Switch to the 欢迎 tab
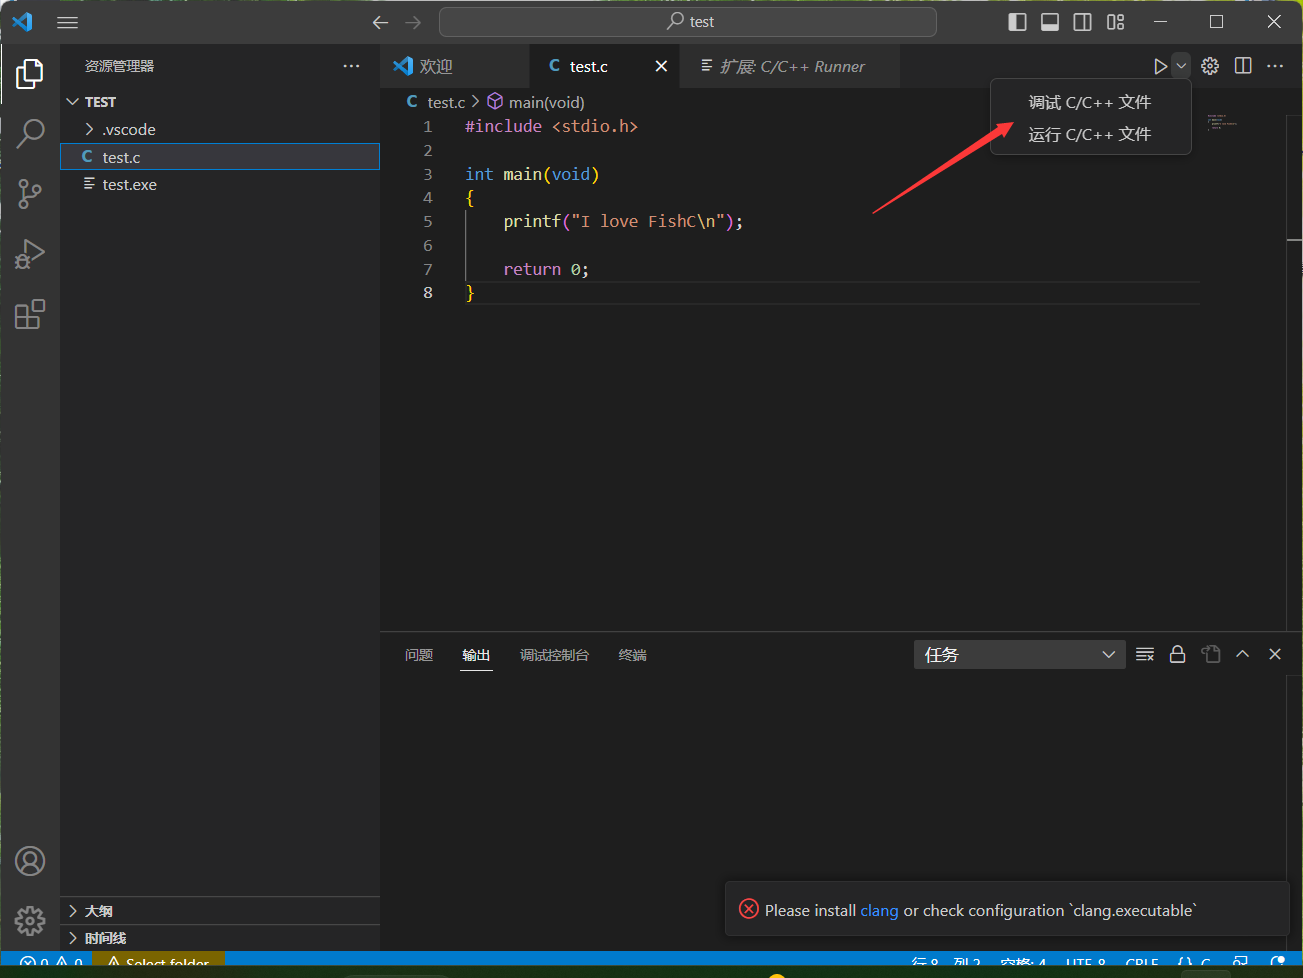The width and height of the screenshot is (1303, 978). (x=455, y=66)
